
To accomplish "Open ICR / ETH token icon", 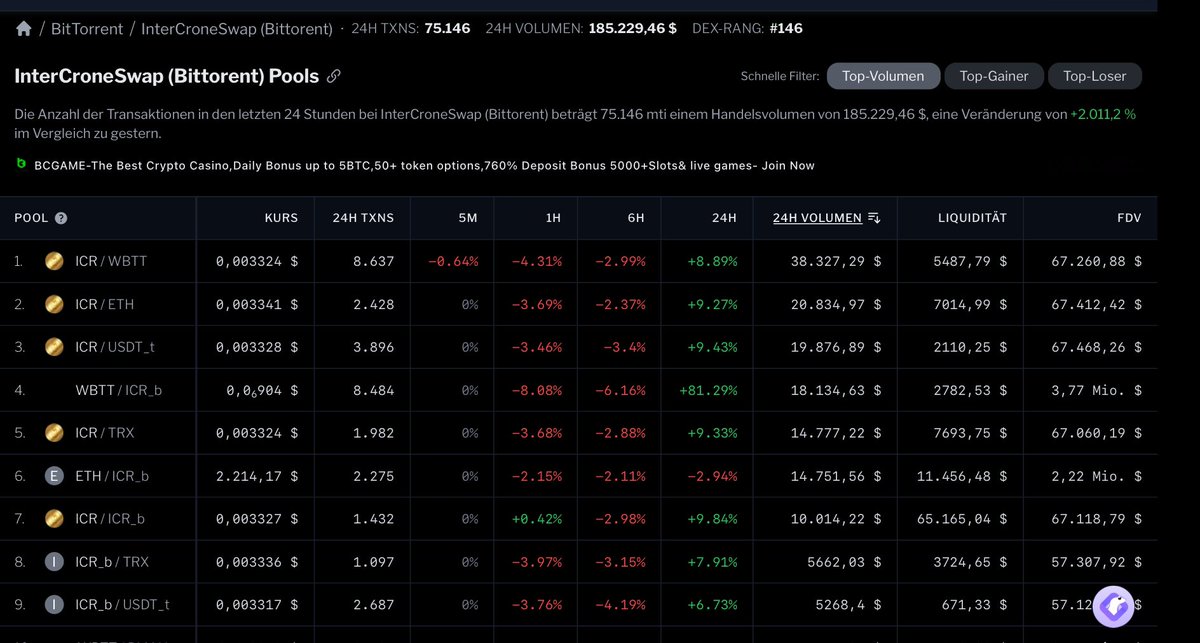I will (55, 304).
